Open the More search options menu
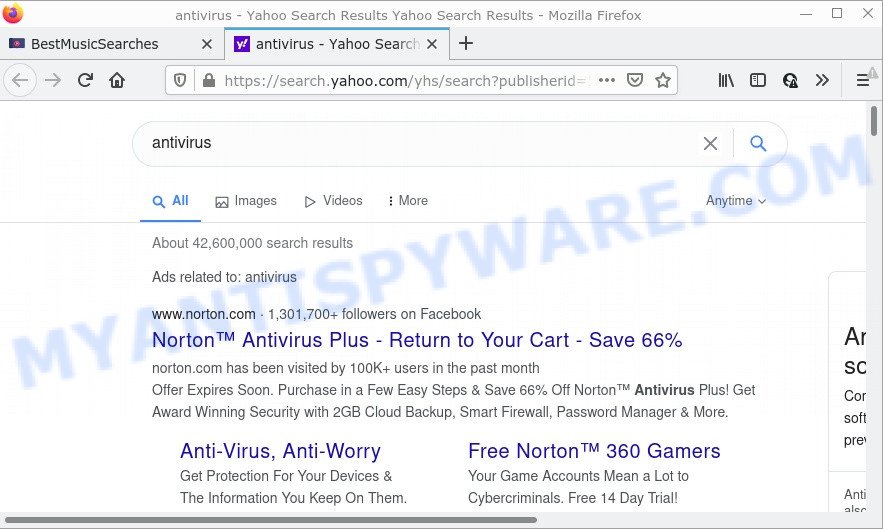Image resolution: width=883 pixels, height=529 pixels. tap(408, 201)
